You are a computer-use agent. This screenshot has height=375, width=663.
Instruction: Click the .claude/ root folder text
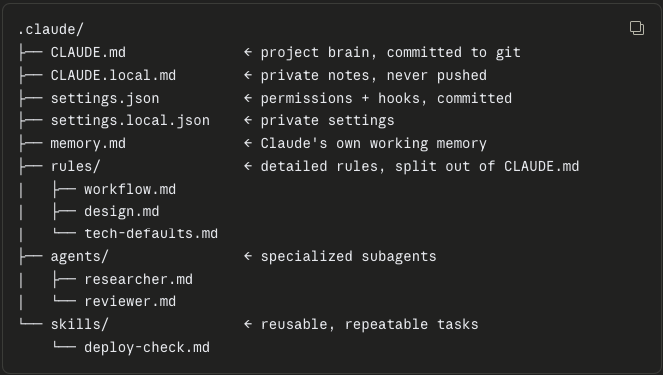(51, 30)
